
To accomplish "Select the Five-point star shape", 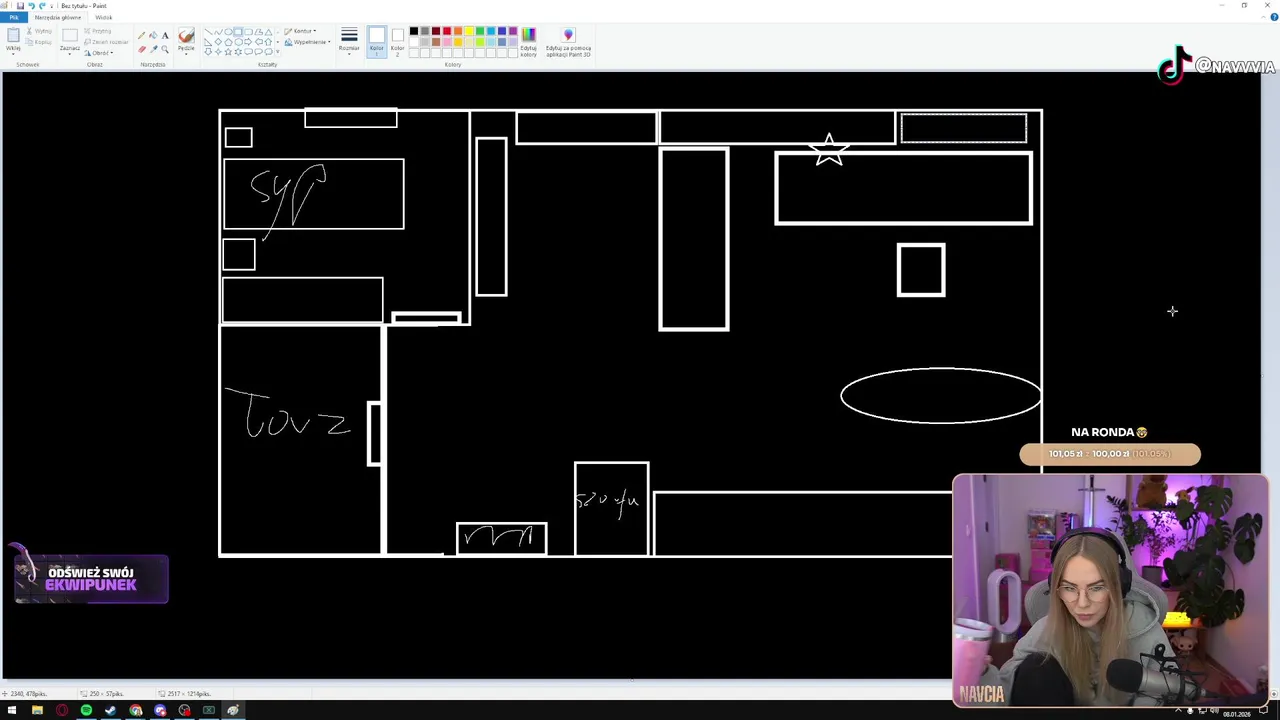I will pos(228,52).
